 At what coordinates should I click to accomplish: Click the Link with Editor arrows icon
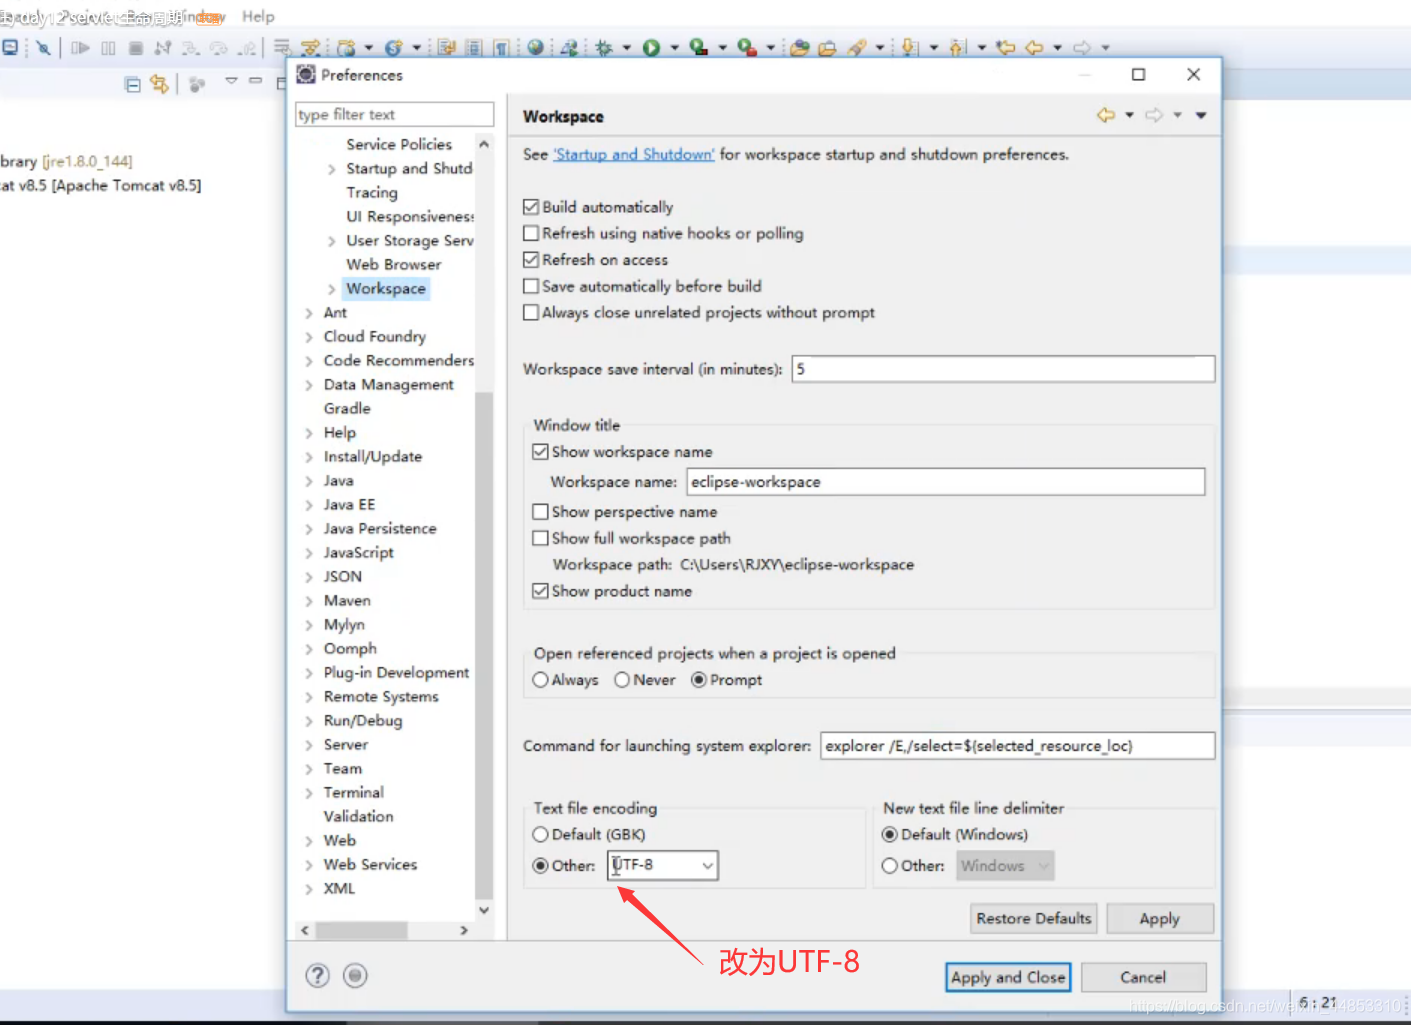click(159, 84)
